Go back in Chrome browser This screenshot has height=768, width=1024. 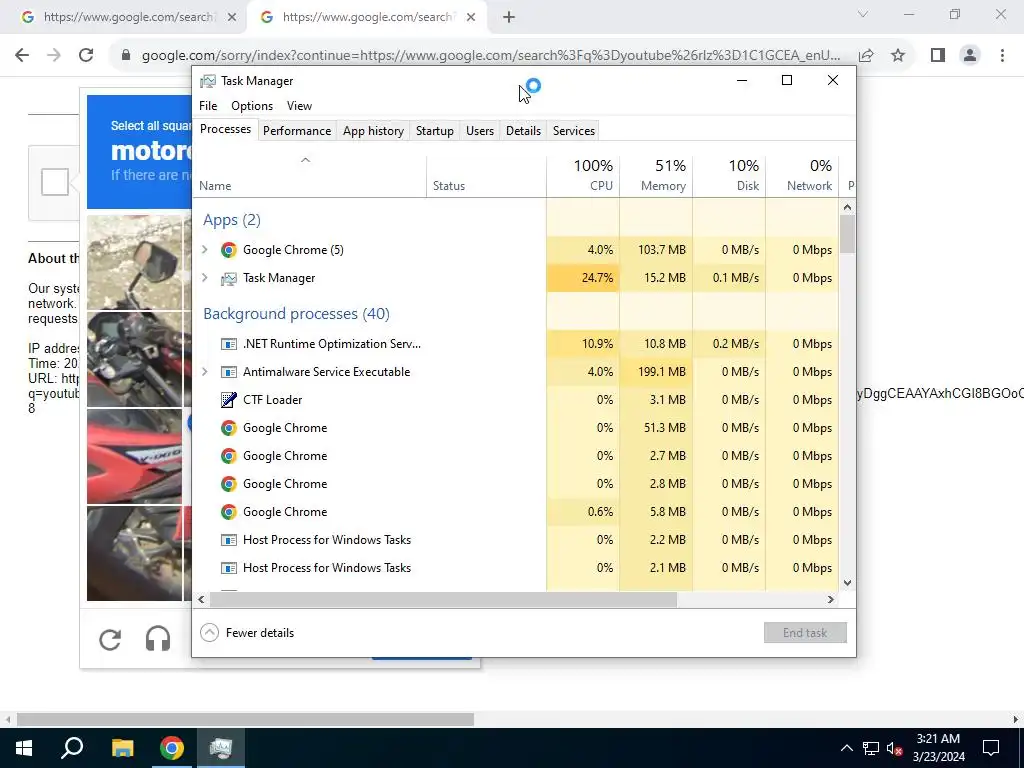(x=22, y=55)
